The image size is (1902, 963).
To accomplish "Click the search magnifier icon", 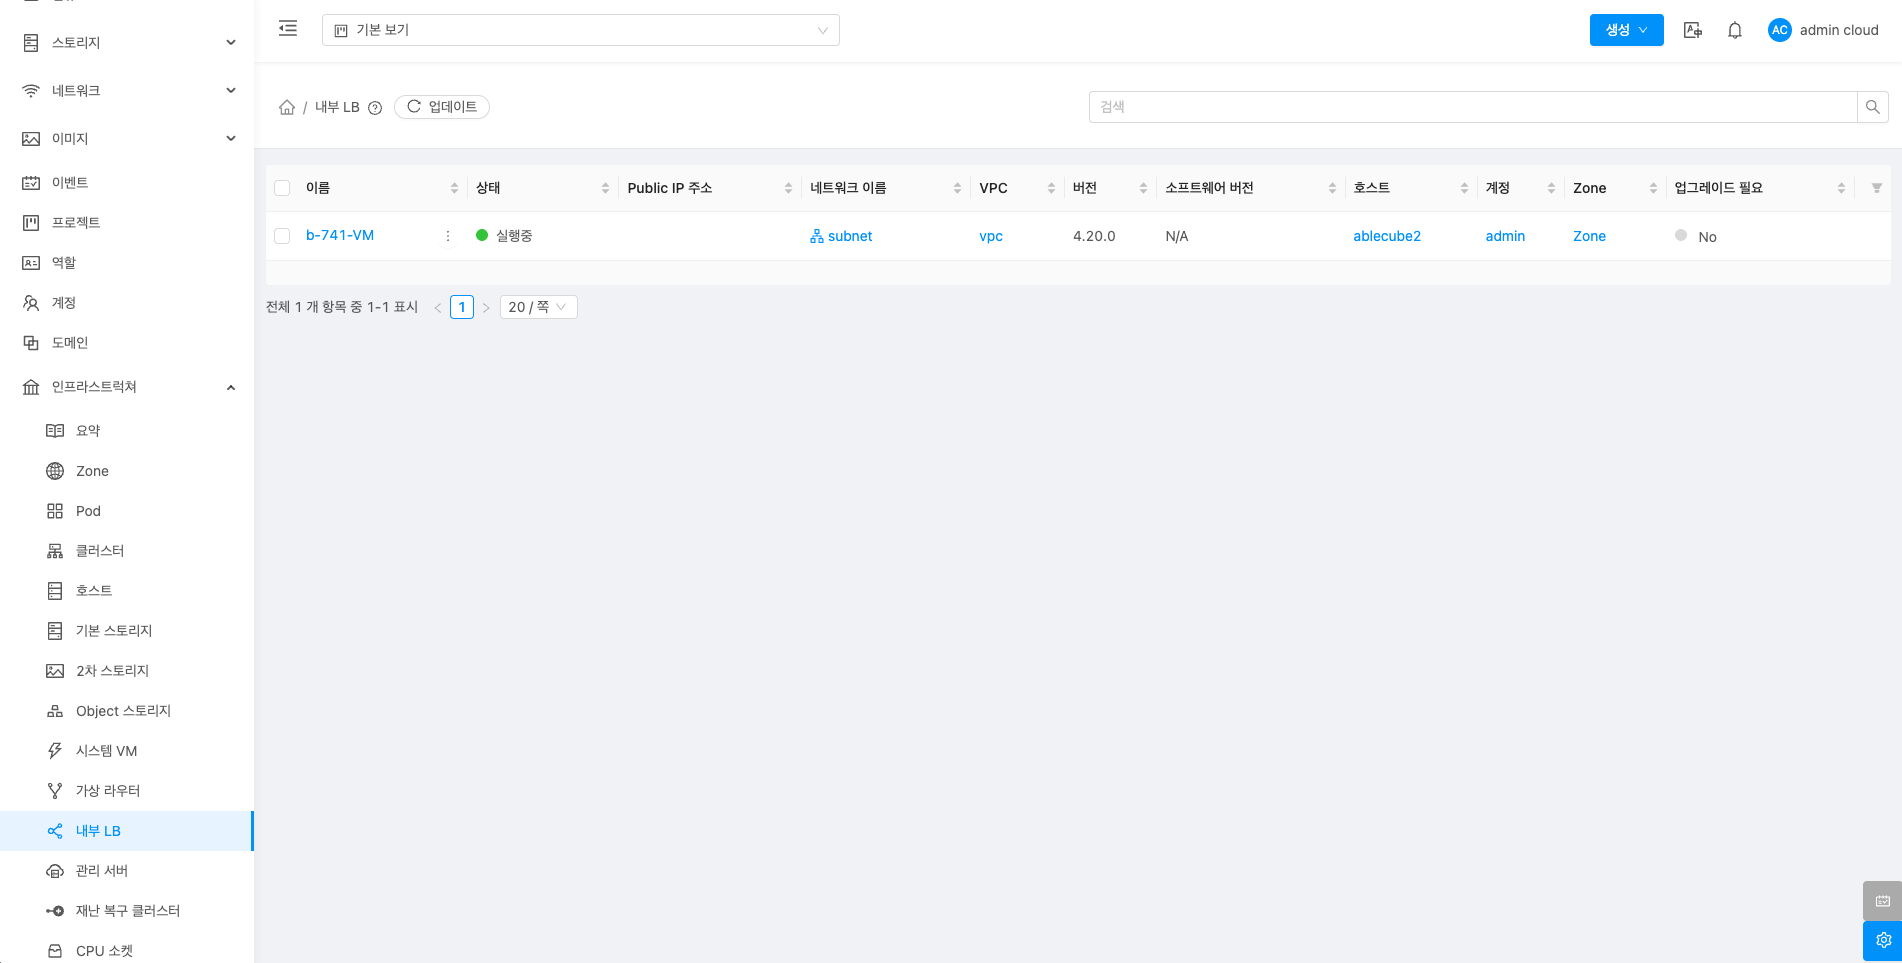I will 1872,107.
